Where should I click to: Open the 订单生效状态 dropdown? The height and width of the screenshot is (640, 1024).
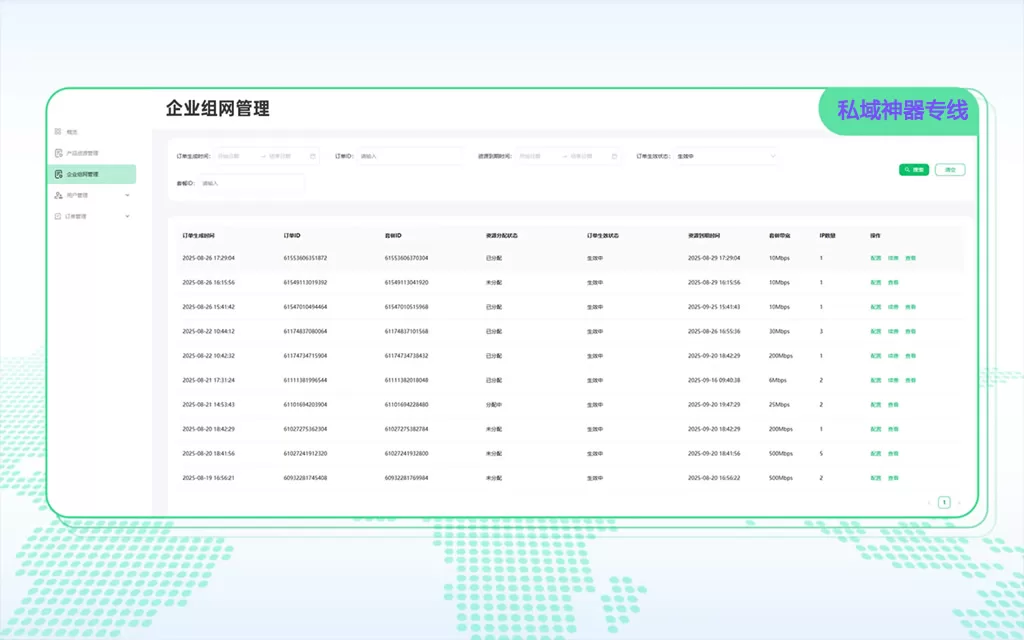[x=725, y=156]
